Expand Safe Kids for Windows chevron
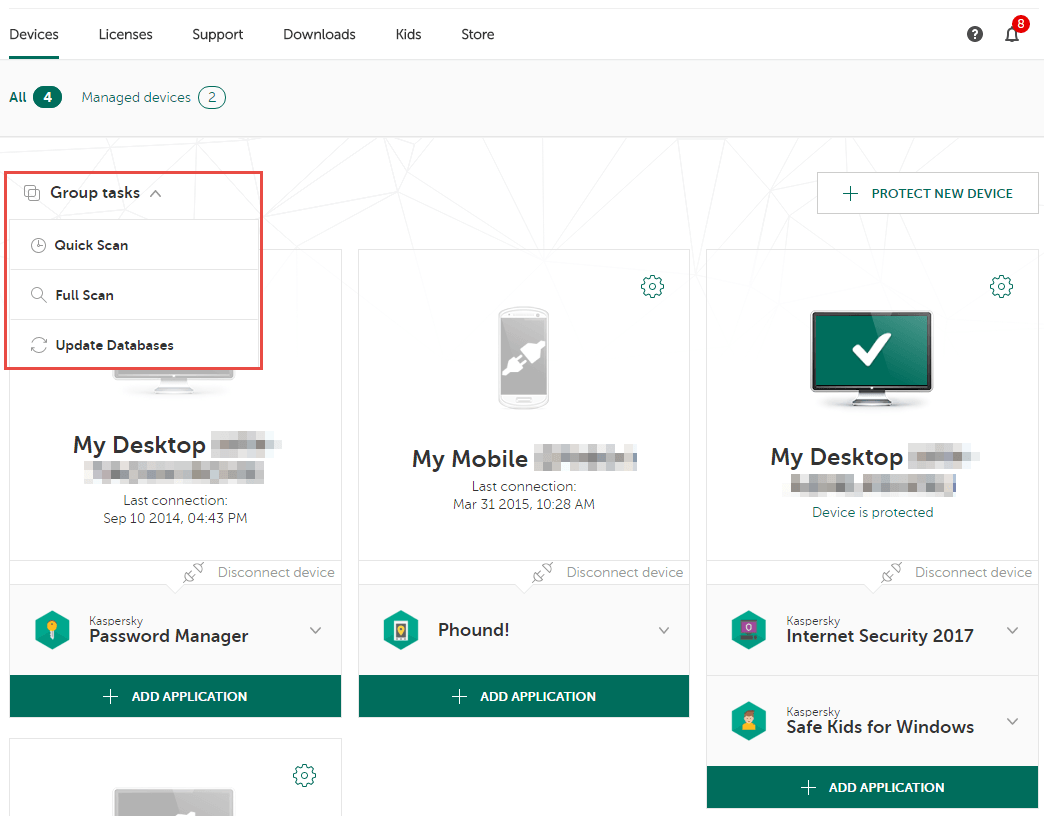Screen dimensions: 1044x816 (x=1013, y=721)
